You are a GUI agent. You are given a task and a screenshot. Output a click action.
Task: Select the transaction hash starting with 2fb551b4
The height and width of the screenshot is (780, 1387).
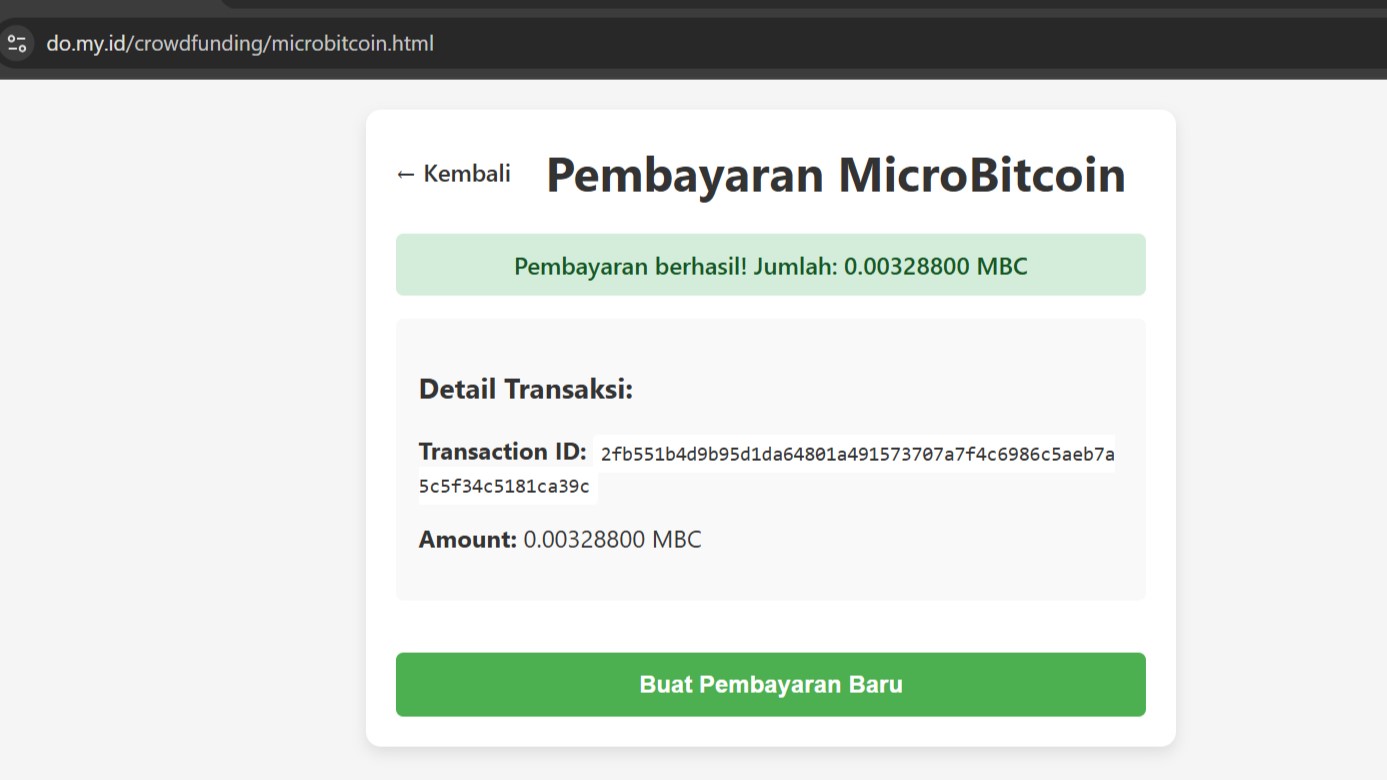tap(857, 455)
